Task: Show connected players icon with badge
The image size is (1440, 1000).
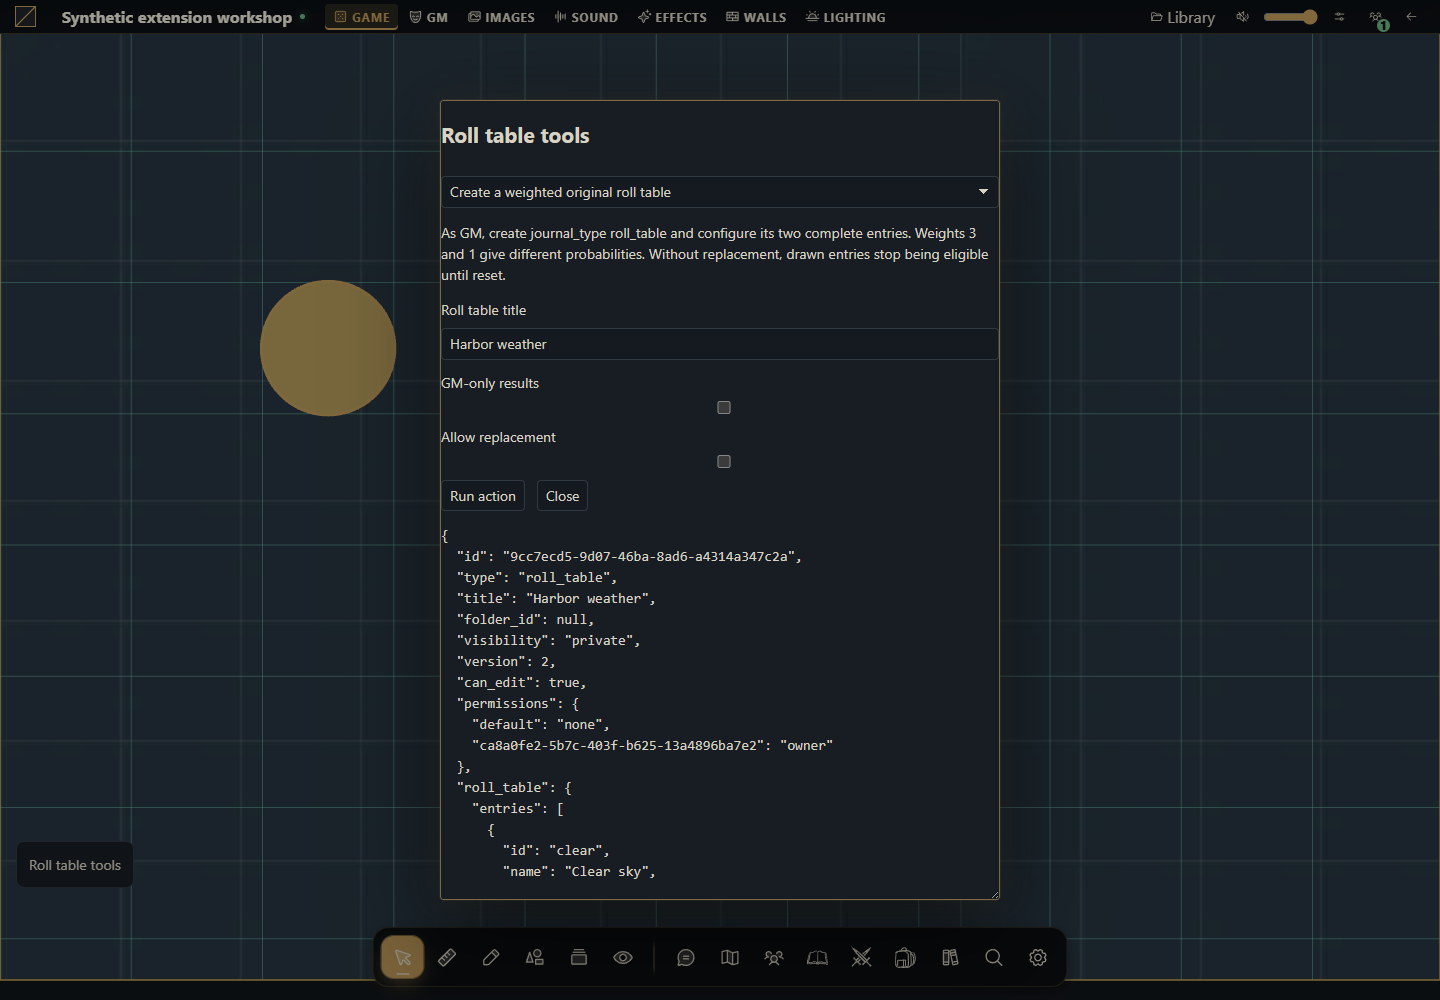Action: (1378, 18)
